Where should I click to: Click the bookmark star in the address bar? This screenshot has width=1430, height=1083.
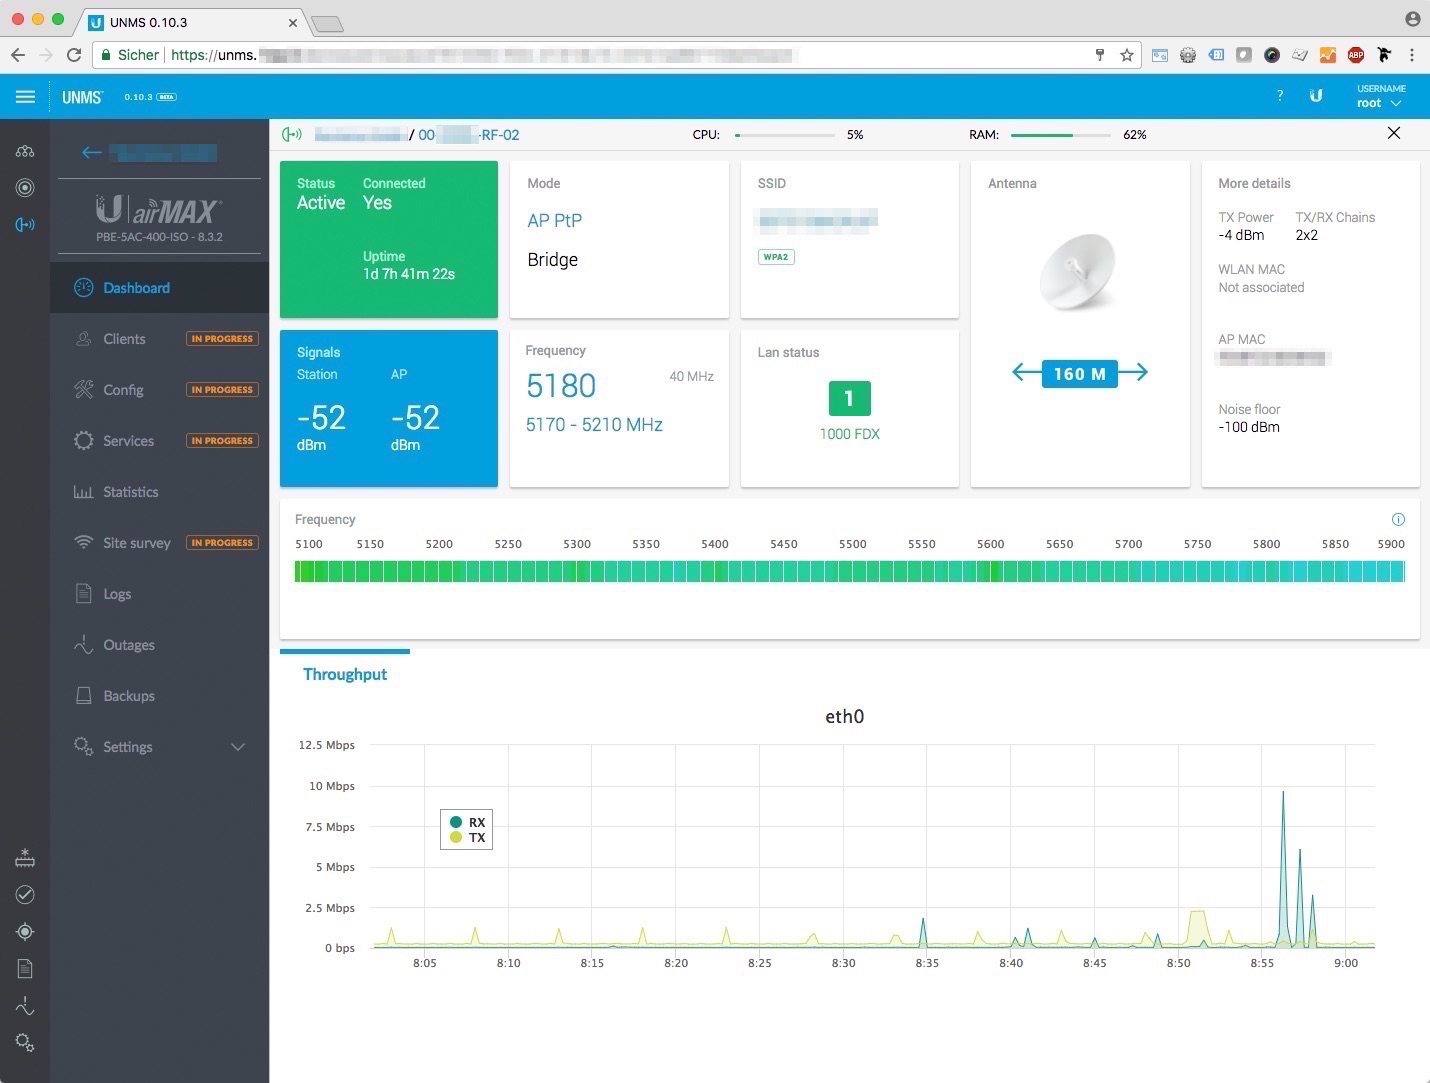(1127, 55)
